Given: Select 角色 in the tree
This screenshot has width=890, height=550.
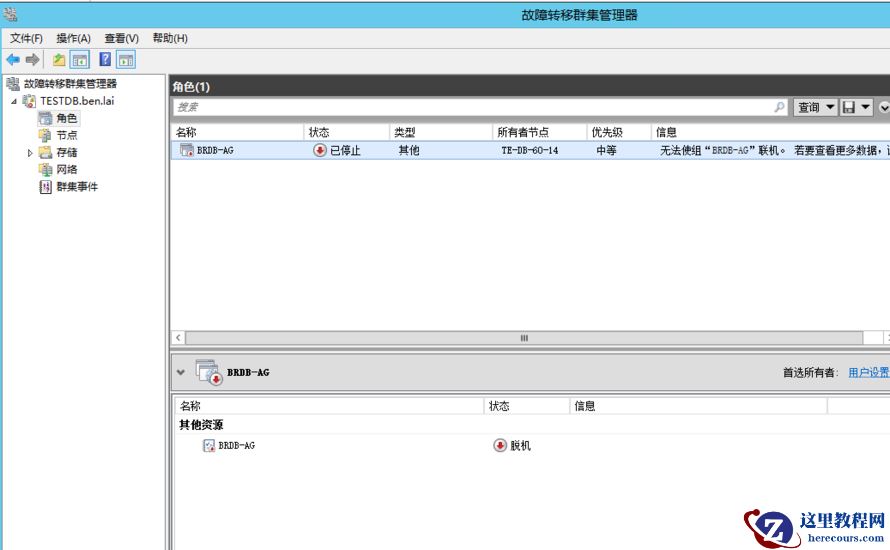Looking at the screenshot, I should pyautogui.click(x=66, y=118).
